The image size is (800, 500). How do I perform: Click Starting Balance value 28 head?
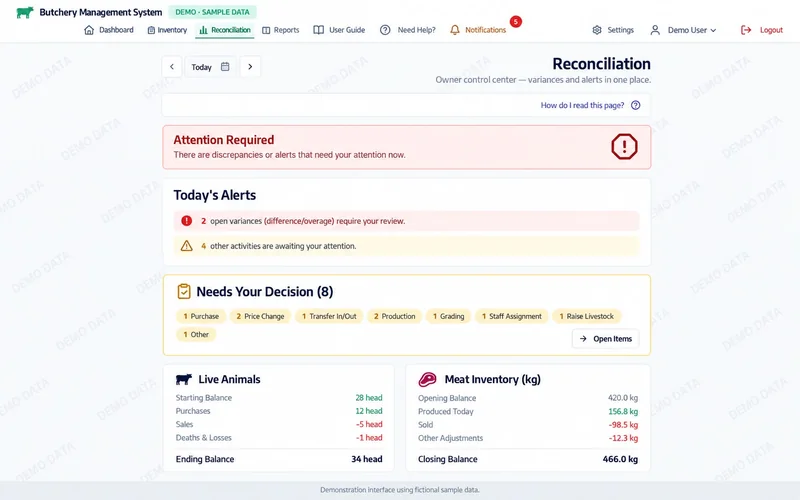coord(369,397)
